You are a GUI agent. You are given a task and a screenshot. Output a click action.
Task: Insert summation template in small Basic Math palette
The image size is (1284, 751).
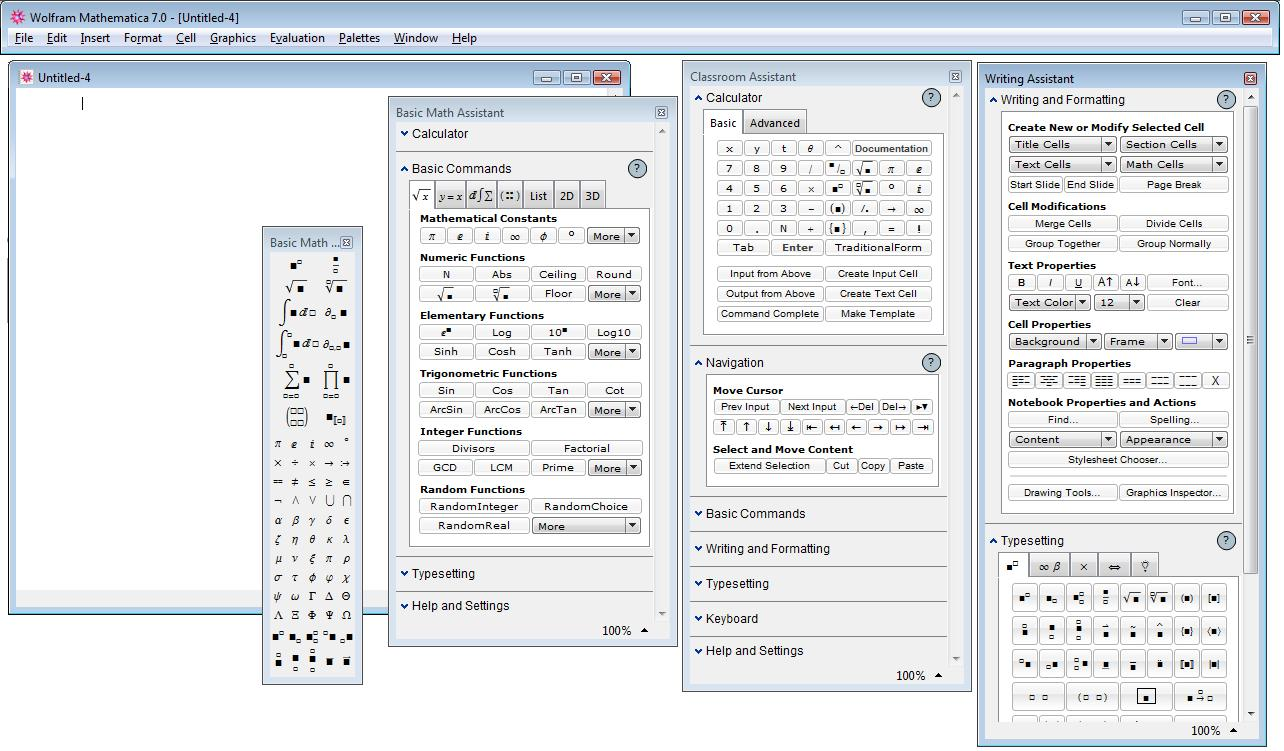point(296,382)
